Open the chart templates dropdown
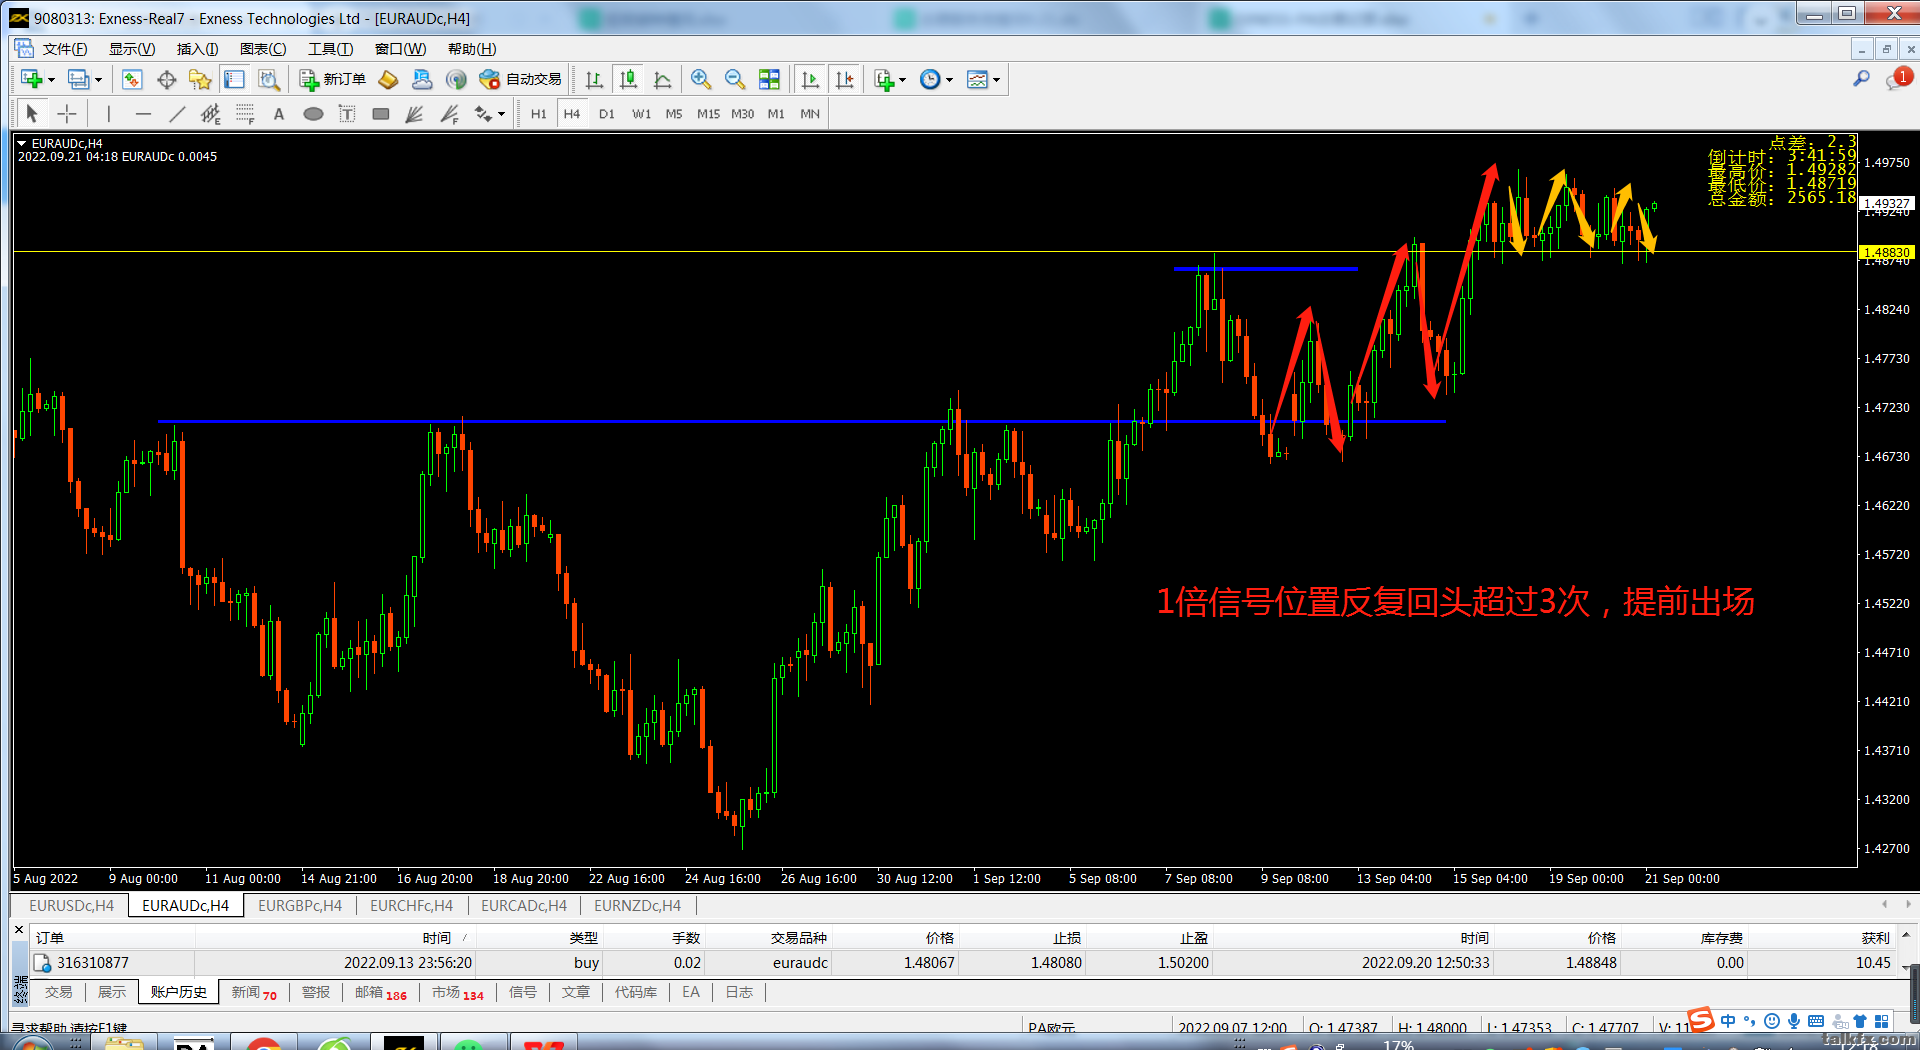The height and width of the screenshot is (1050, 1920). (x=983, y=79)
